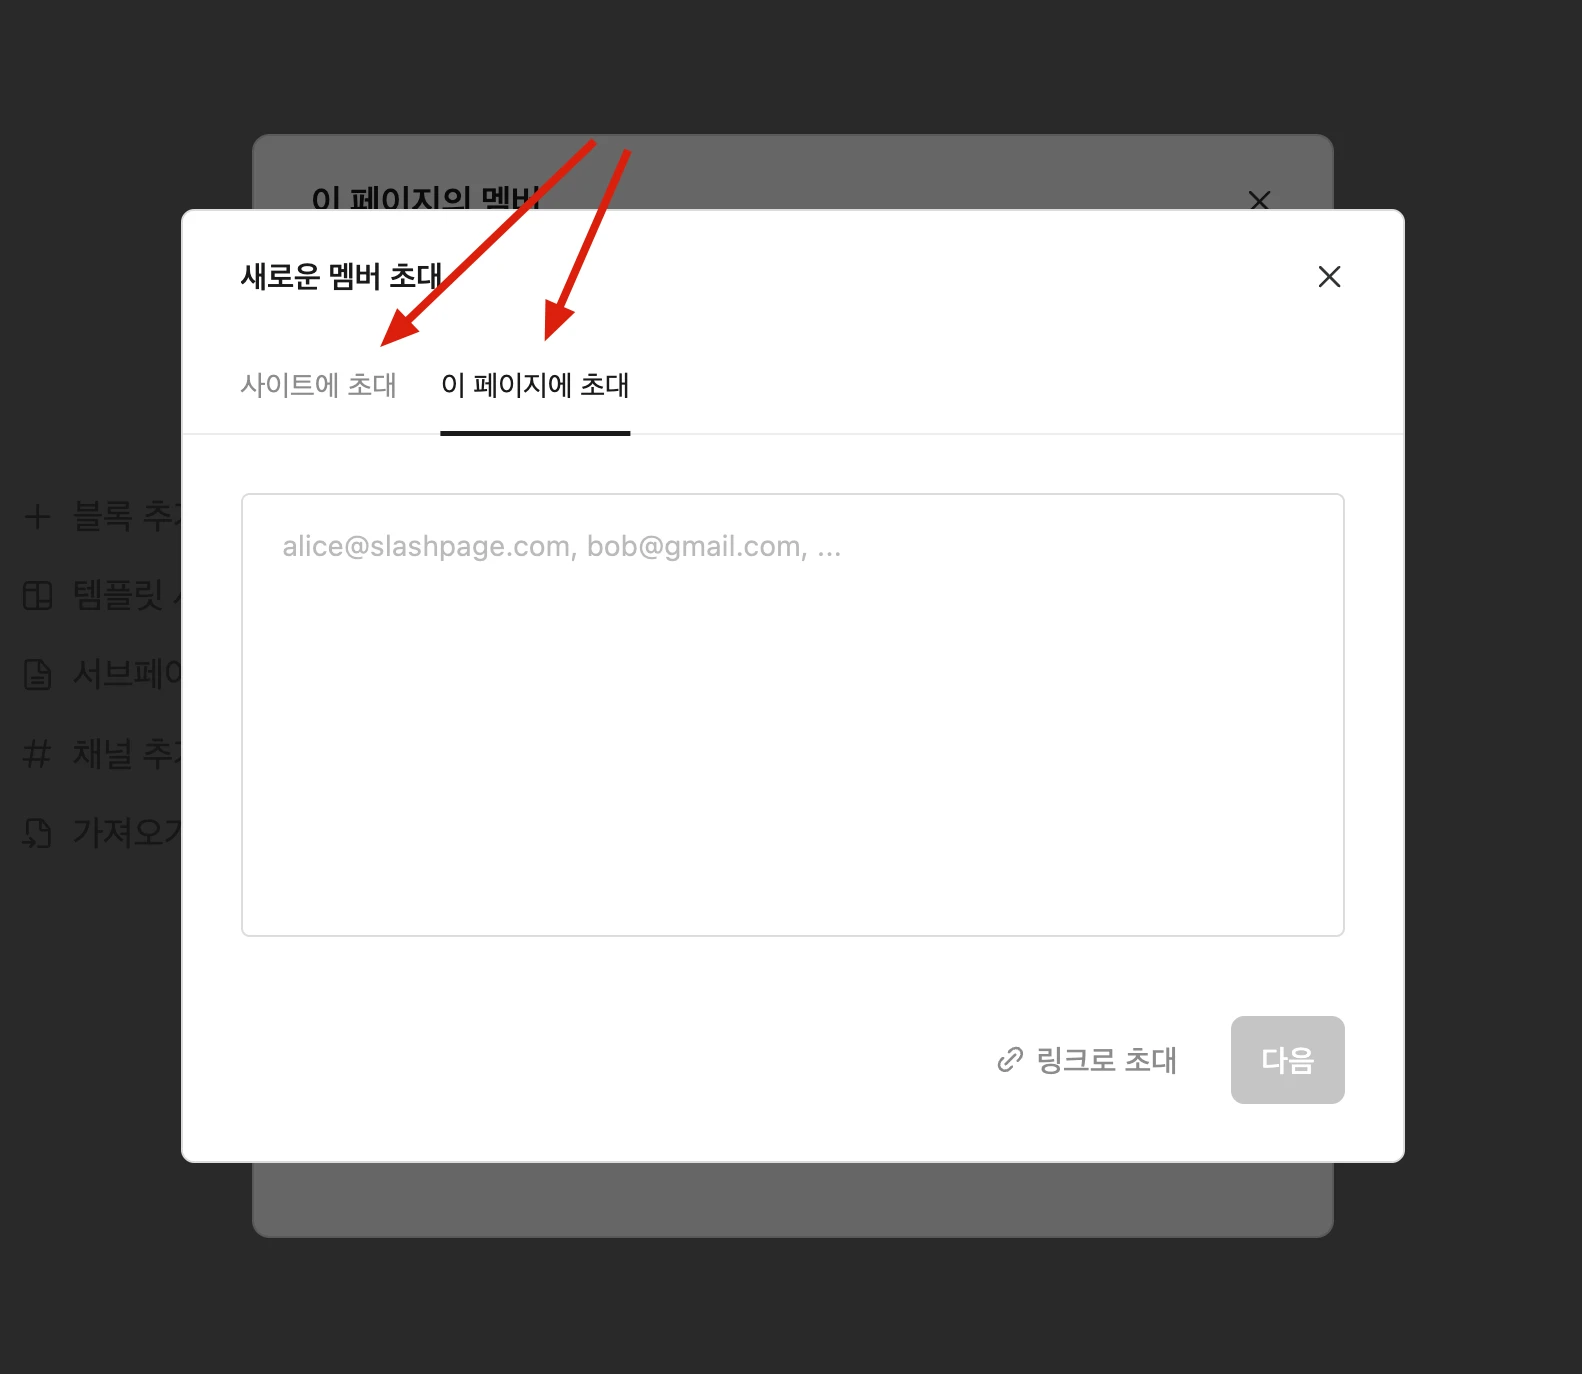Switch to the 사이트에 초대 tab
1582x1374 pixels.
318,385
